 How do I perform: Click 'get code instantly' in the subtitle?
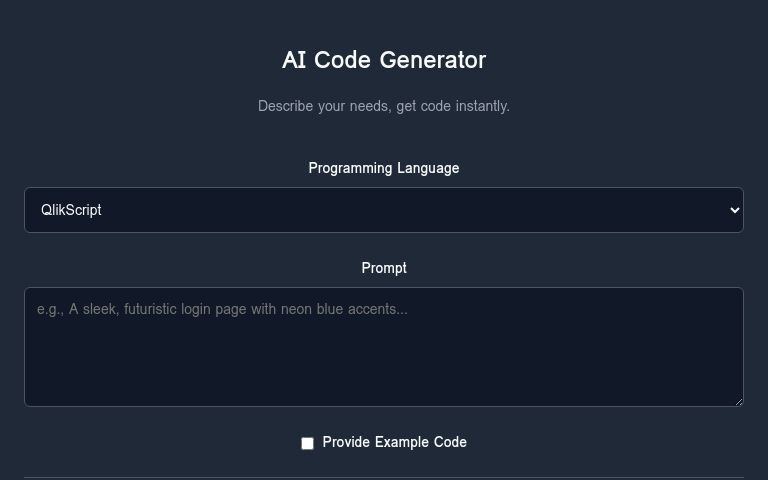(x=453, y=106)
